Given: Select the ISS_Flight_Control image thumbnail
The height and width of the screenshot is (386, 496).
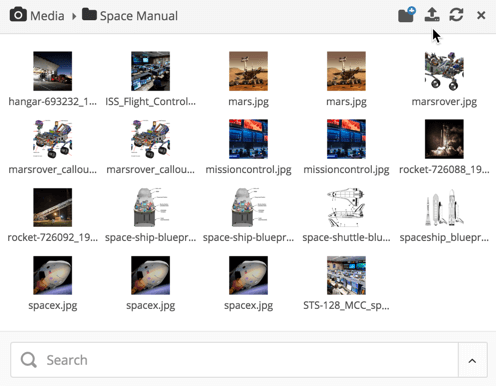Looking at the screenshot, I should coord(150,71).
